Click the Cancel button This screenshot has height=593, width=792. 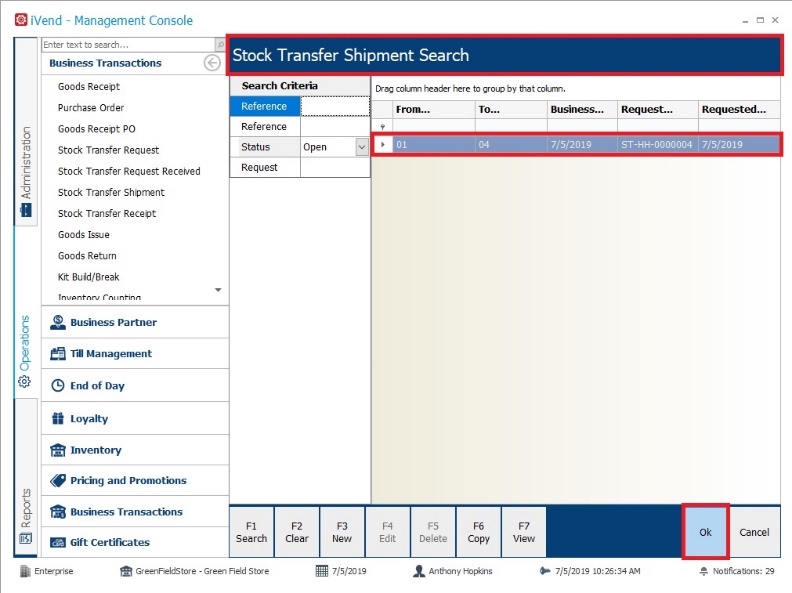click(x=754, y=532)
